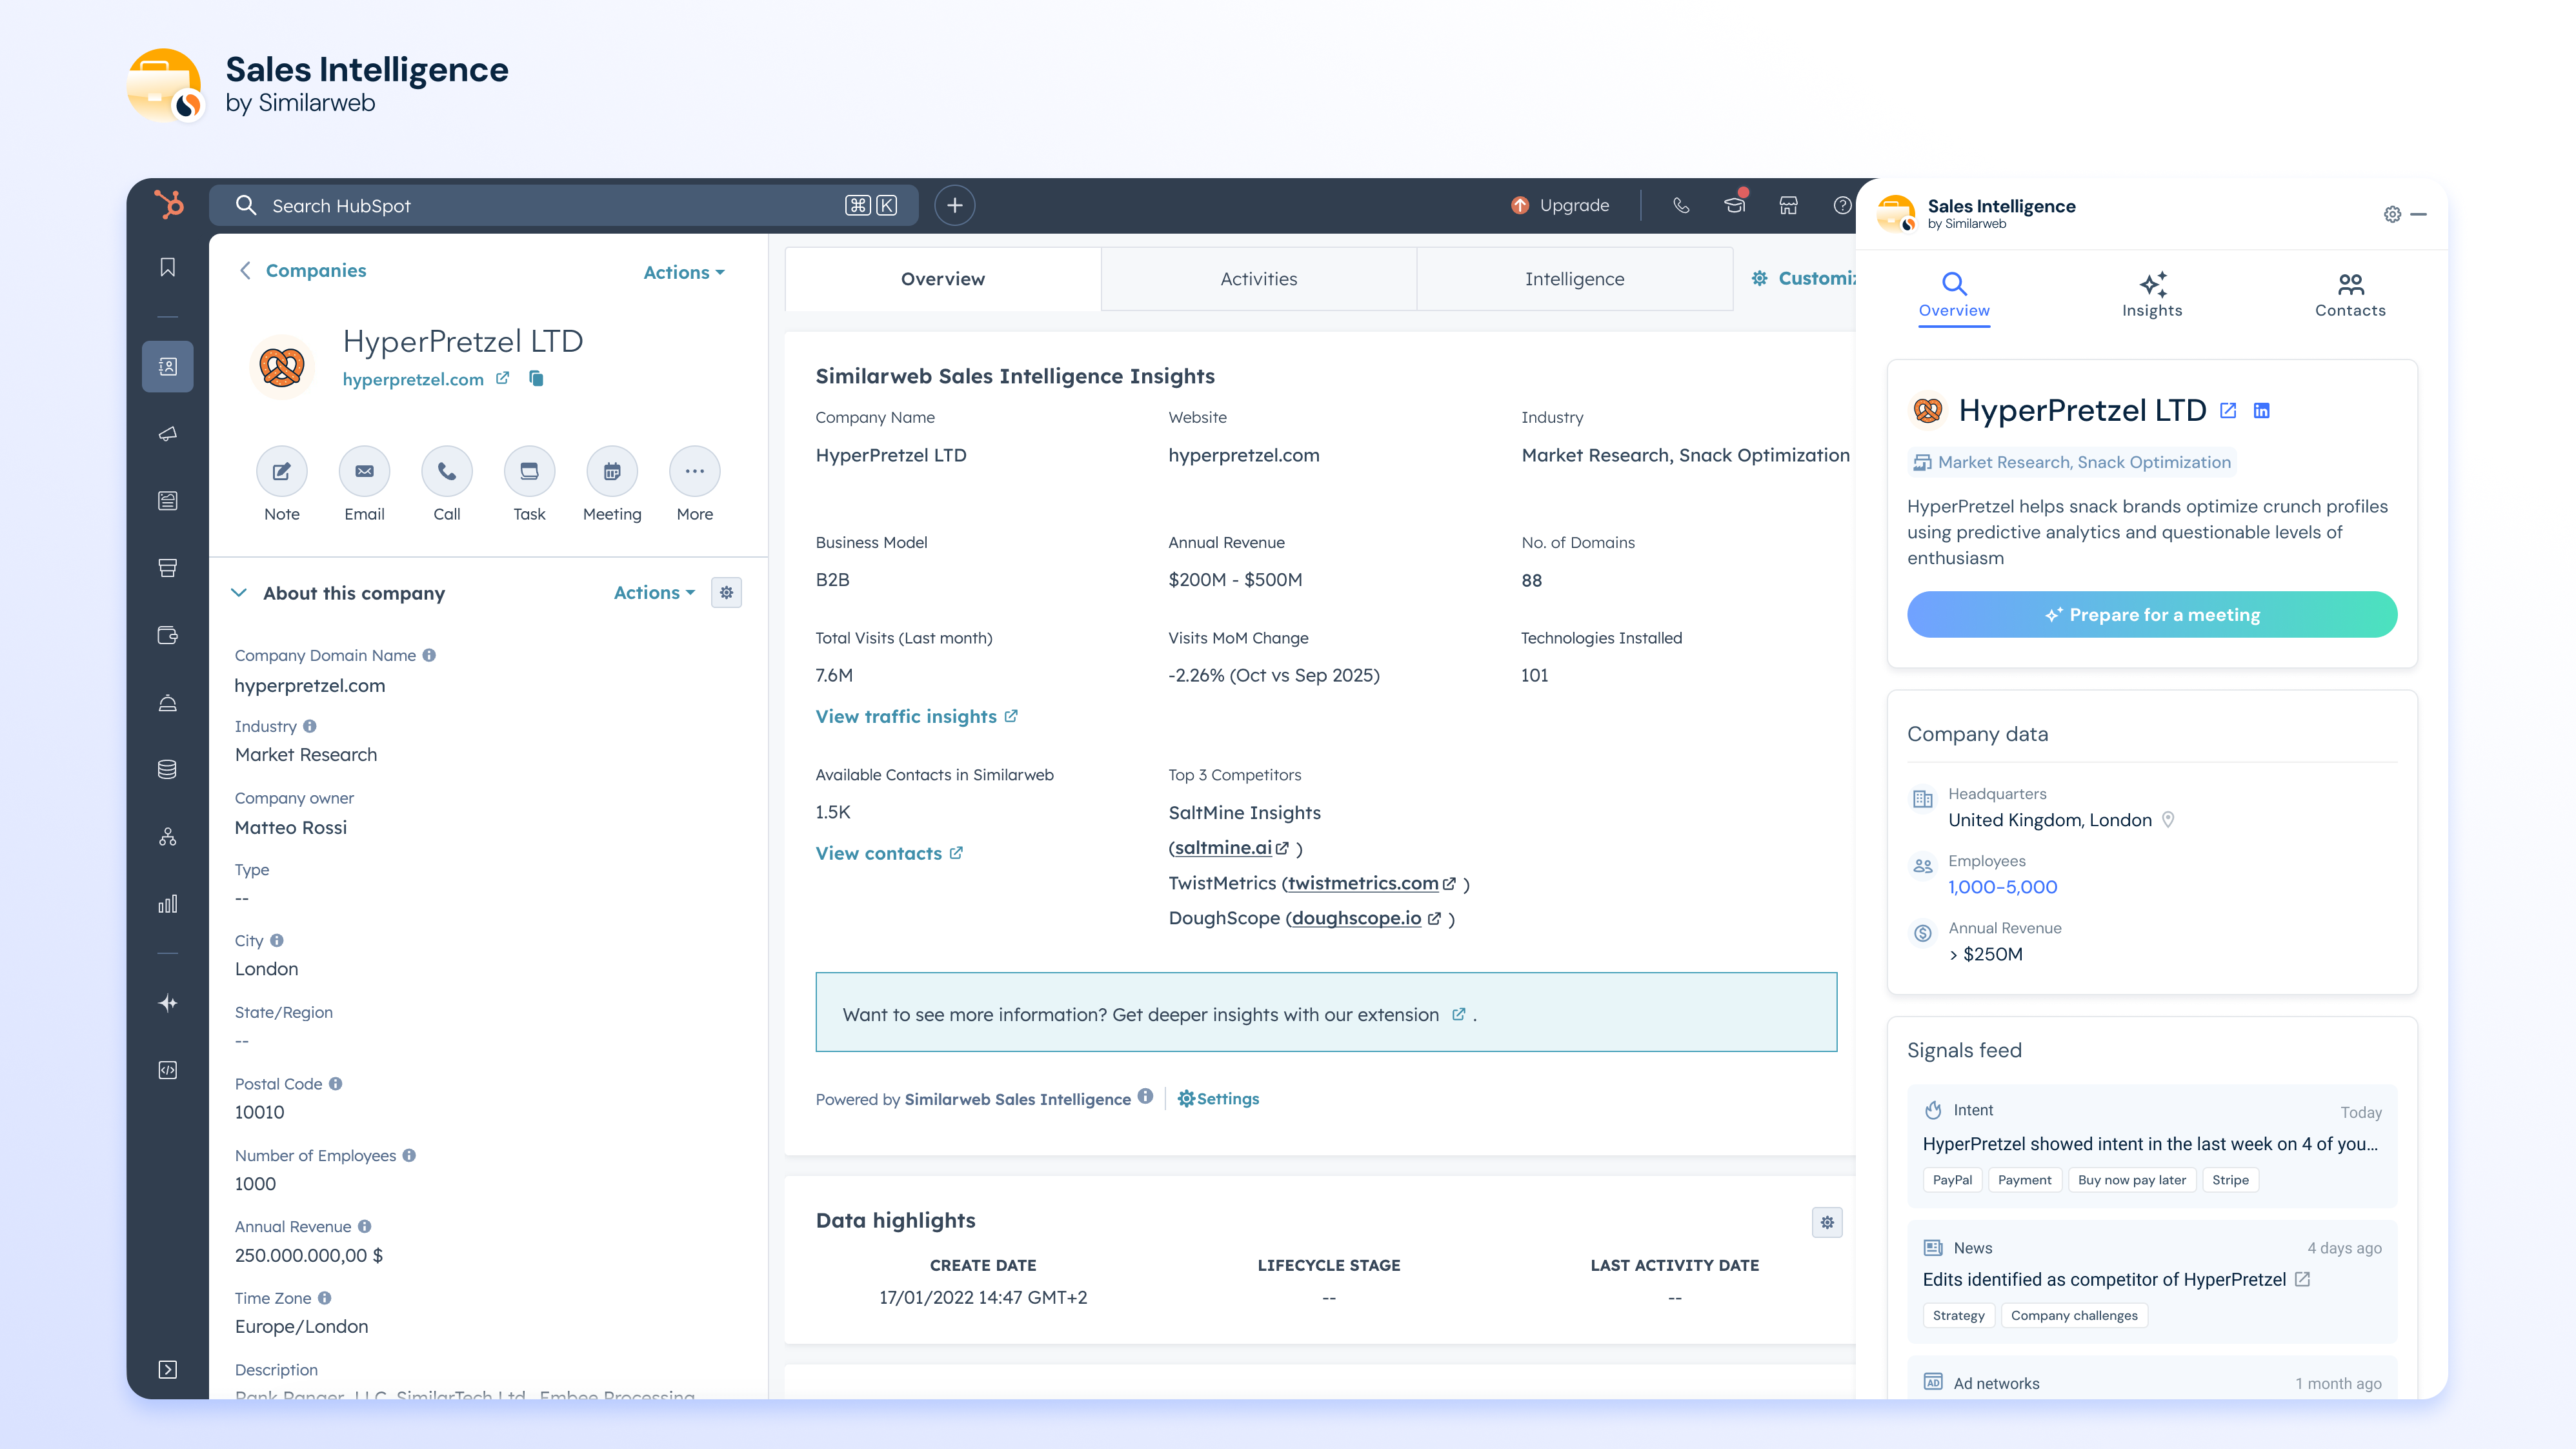Open the marketplace icon in the top bar
2576x1449 pixels.
[x=1788, y=205]
